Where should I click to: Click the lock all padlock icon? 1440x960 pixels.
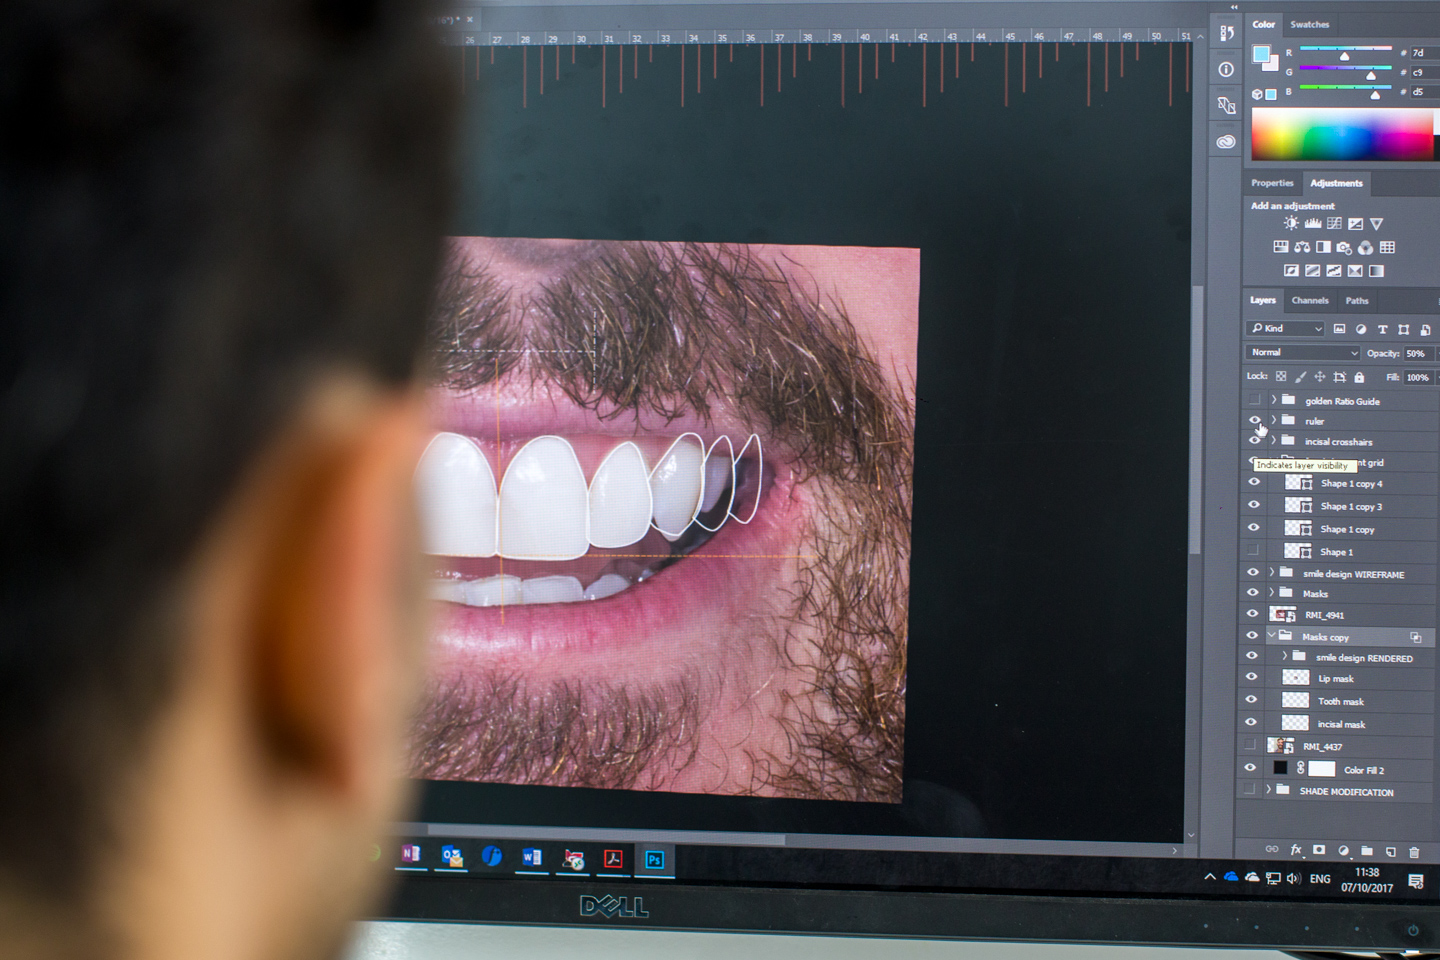pyautogui.click(x=1359, y=377)
